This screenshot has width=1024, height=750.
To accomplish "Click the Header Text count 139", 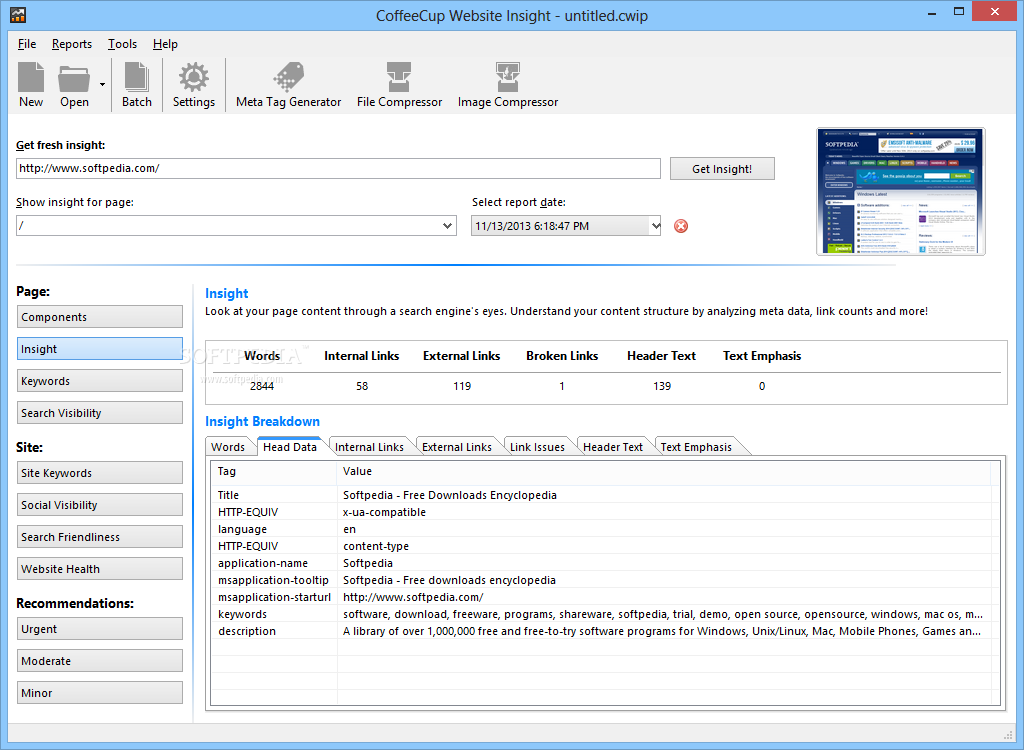I will point(662,386).
